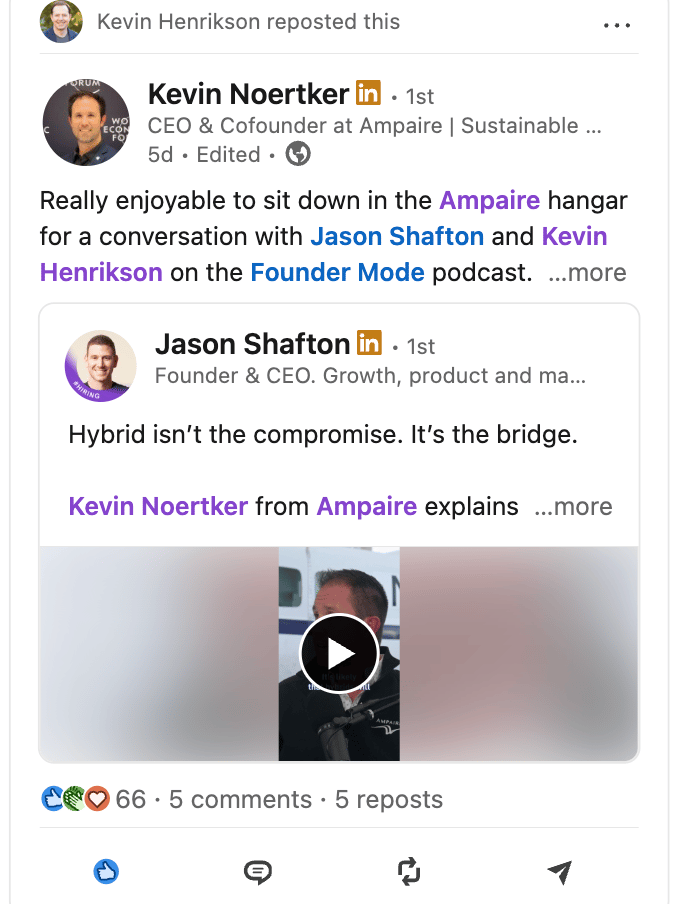Open the 5 comments link
Viewport: 678px width, 904px height.
tap(240, 800)
